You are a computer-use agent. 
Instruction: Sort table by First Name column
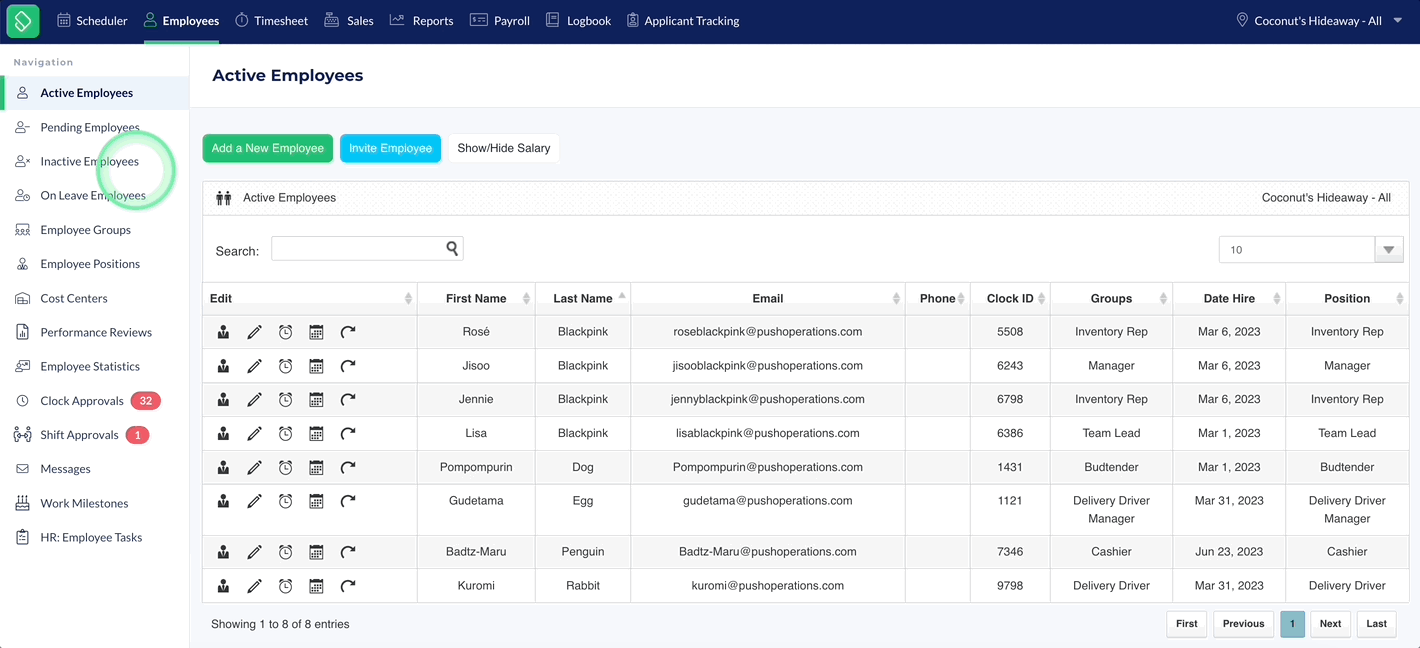coord(476,298)
